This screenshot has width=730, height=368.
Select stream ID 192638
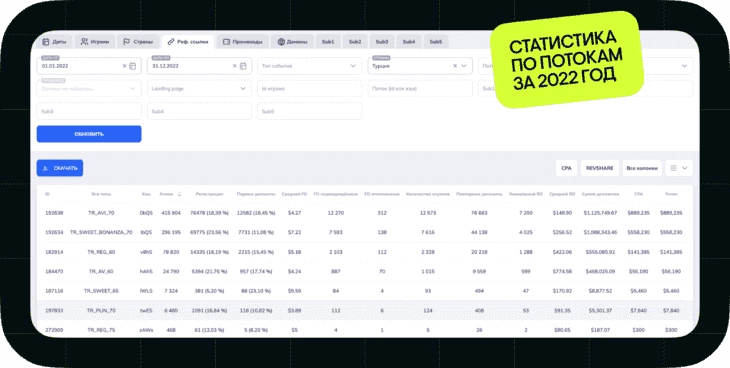click(54, 213)
